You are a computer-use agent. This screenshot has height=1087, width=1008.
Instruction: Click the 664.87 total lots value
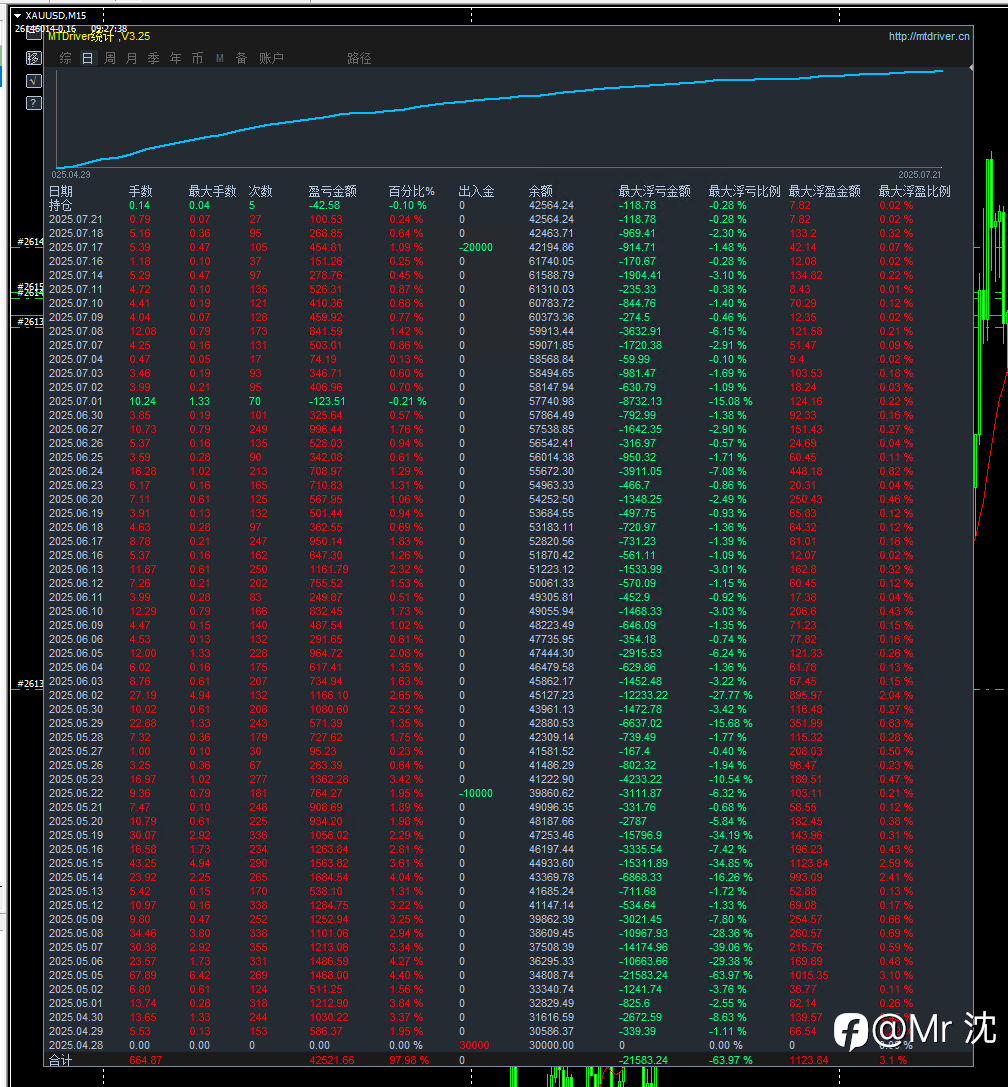[146, 1060]
